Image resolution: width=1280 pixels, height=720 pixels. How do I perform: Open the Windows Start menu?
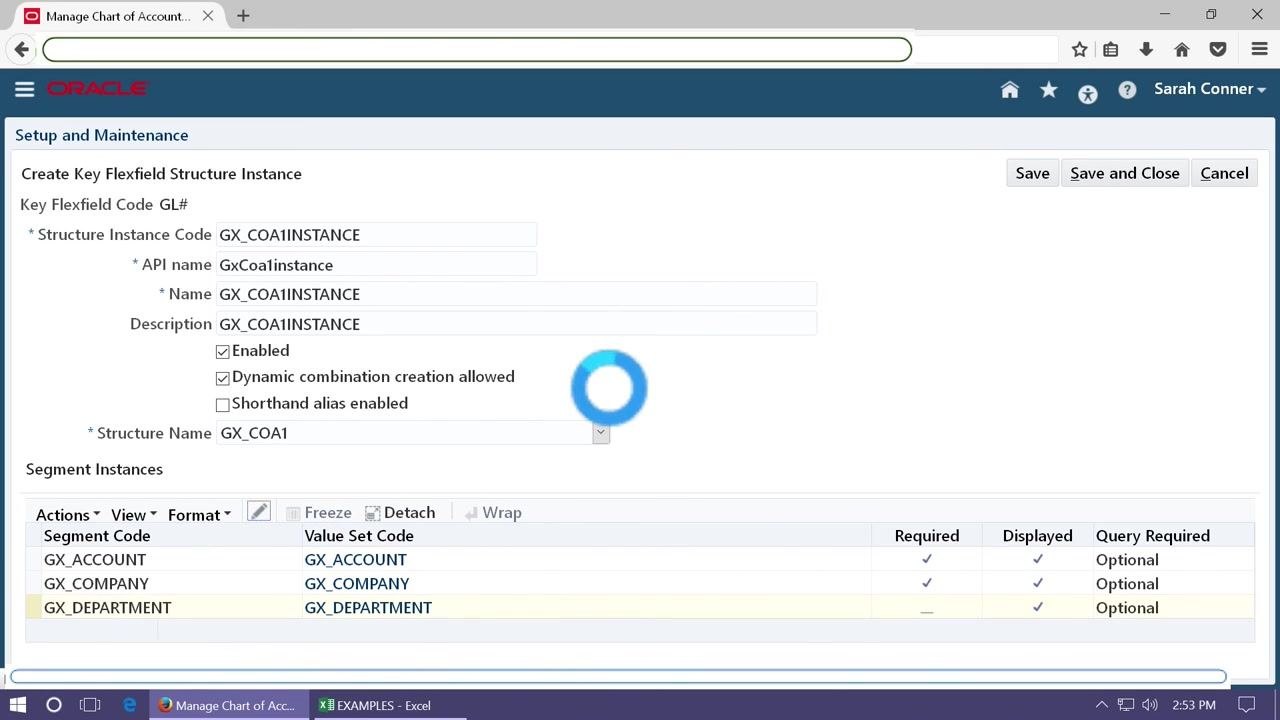(18, 705)
